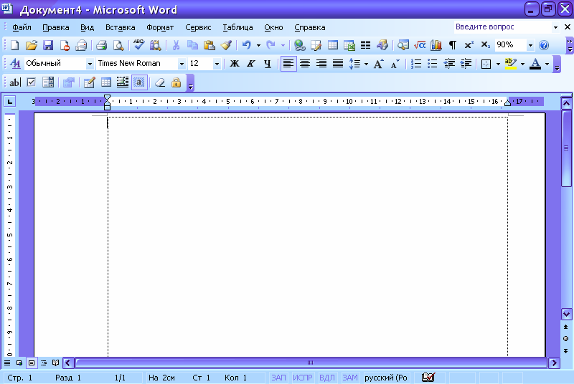Copy selection to clipboard
574x384 pixels.
tap(192, 45)
